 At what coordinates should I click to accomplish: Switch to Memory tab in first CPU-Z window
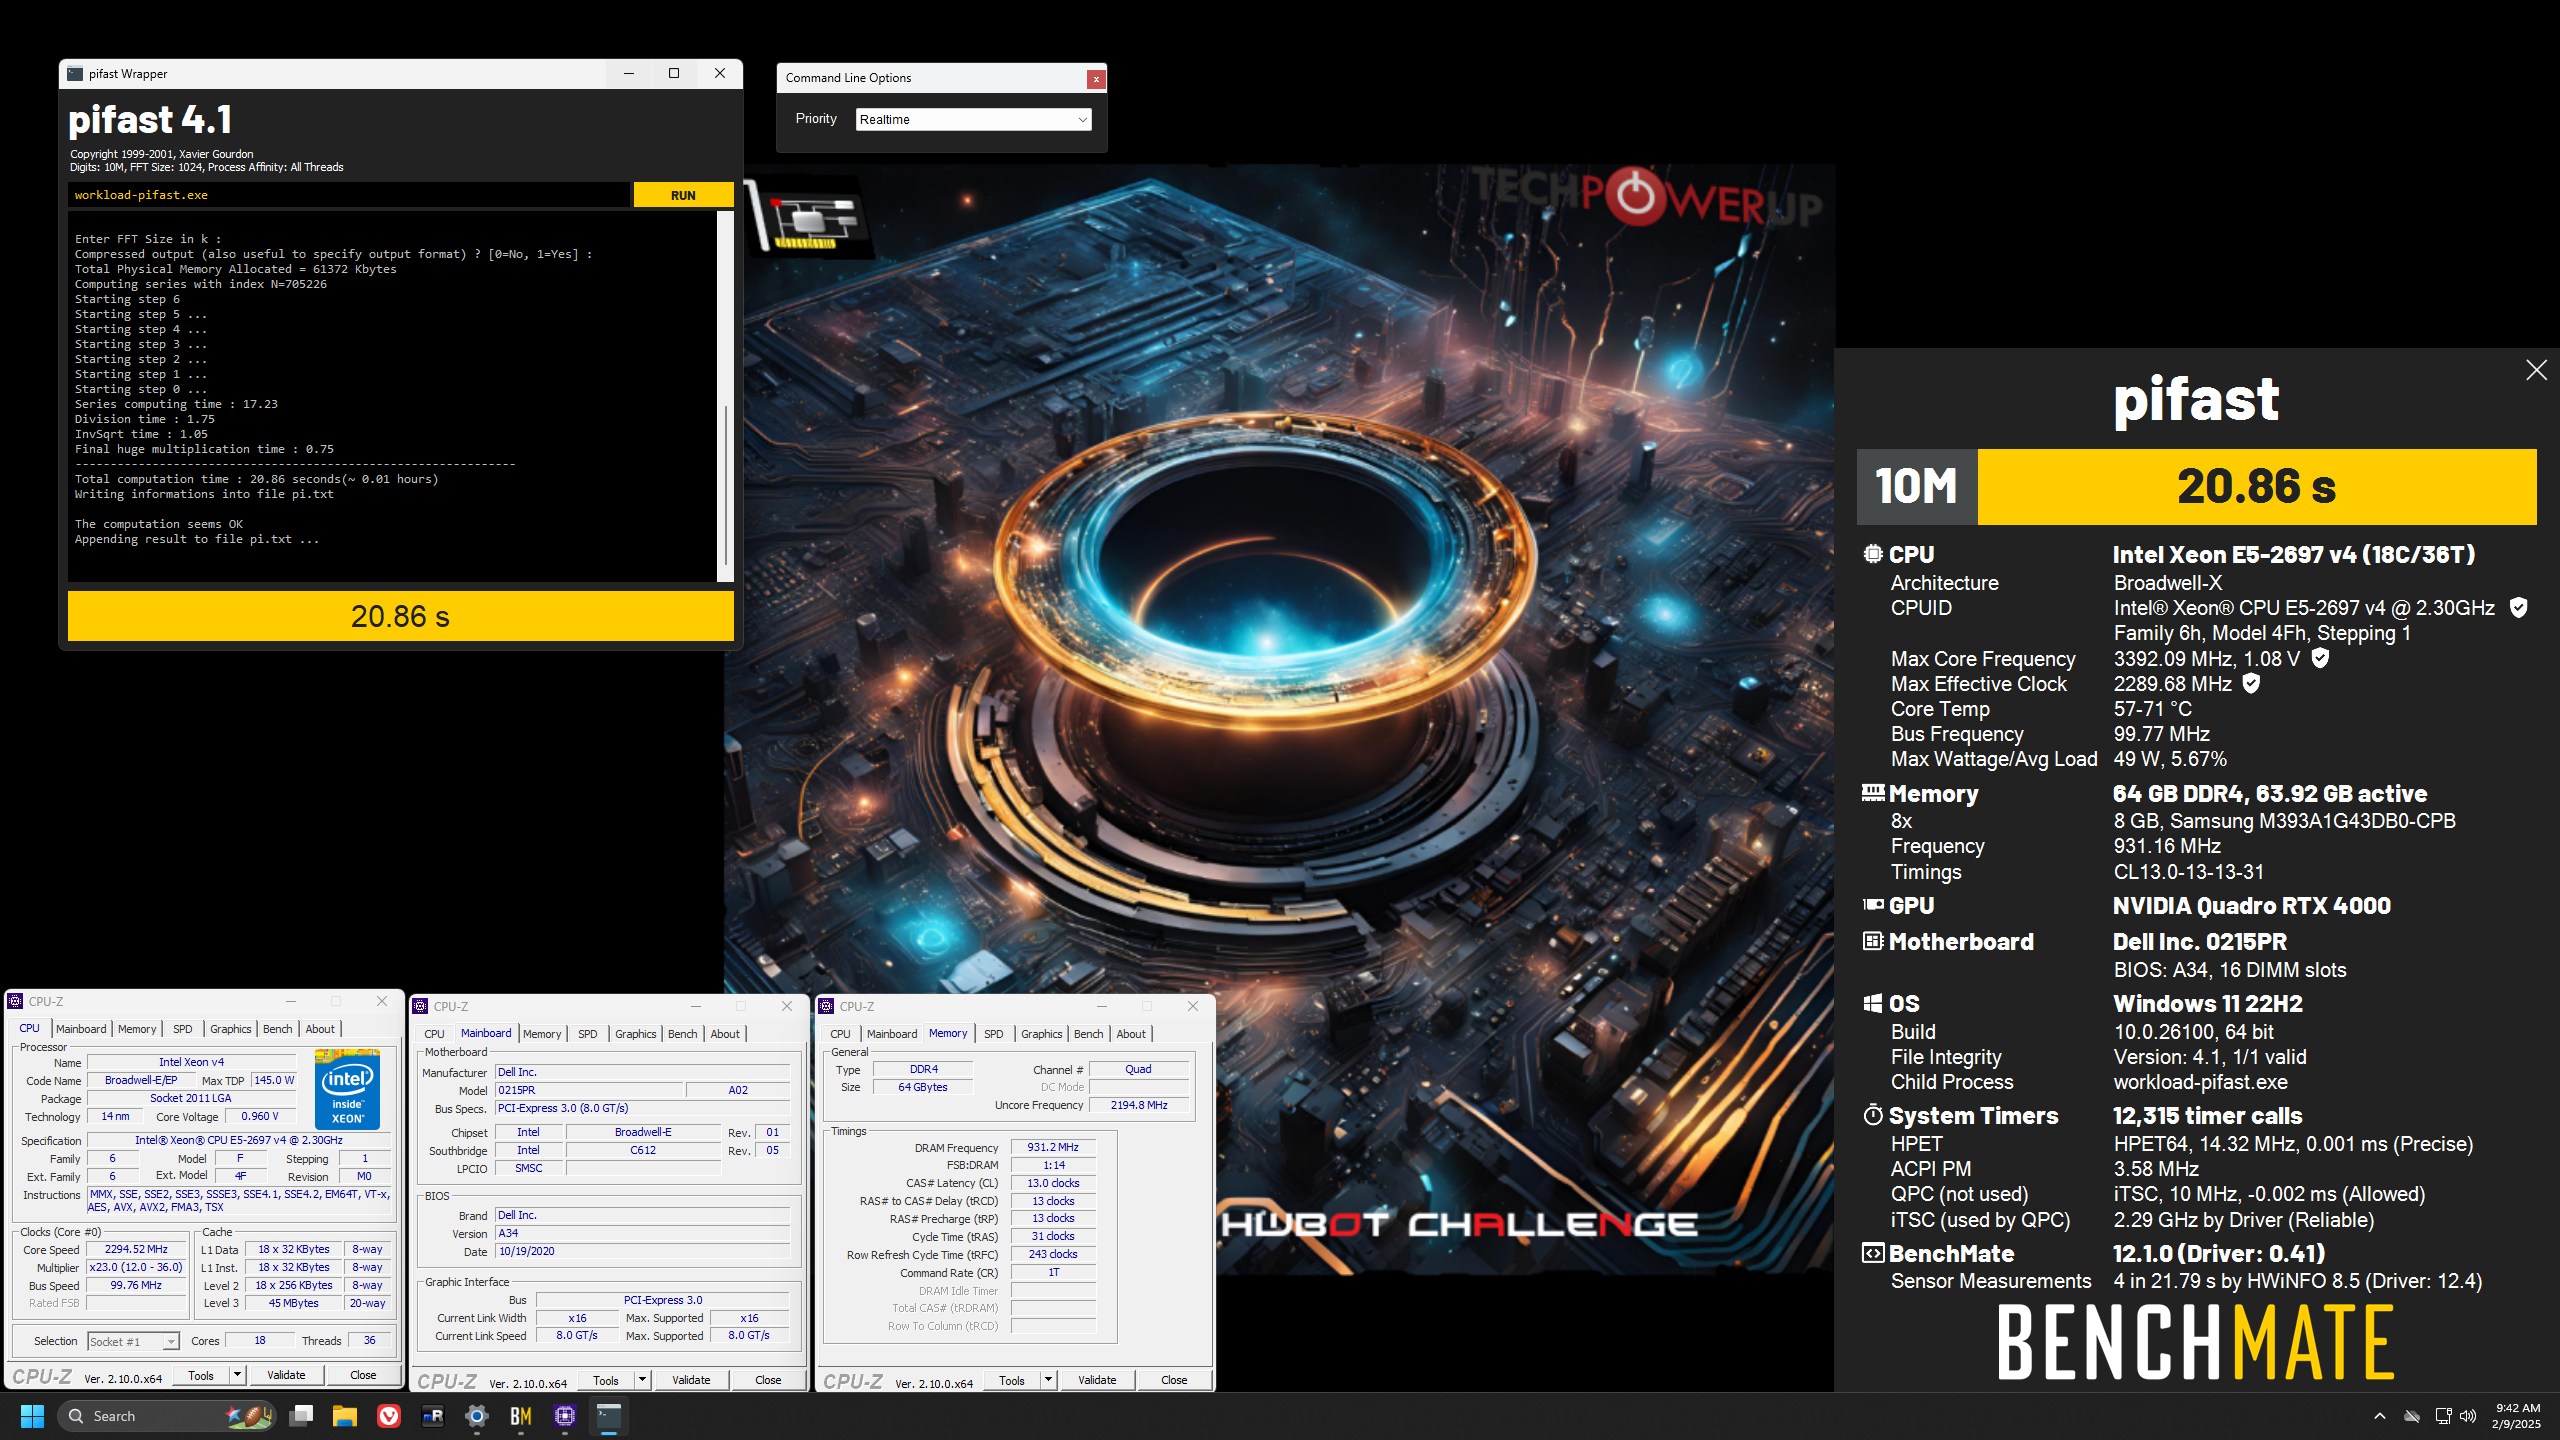coord(137,1029)
